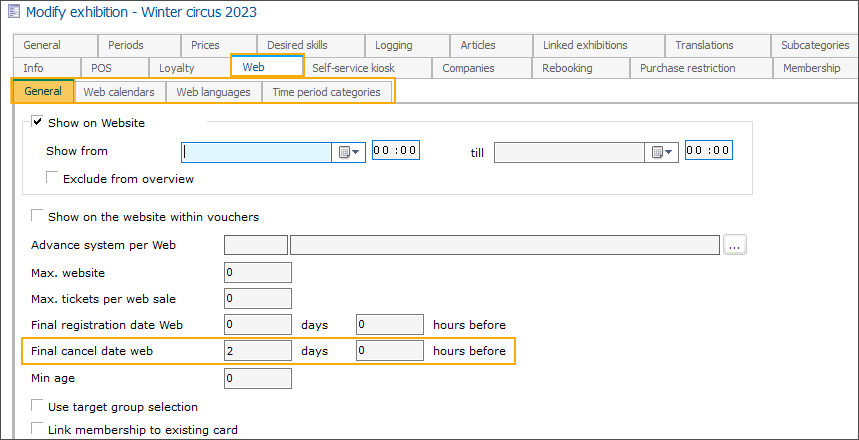Enable Exclude from overview checkbox
The width and height of the screenshot is (859, 440).
pos(52,178)
